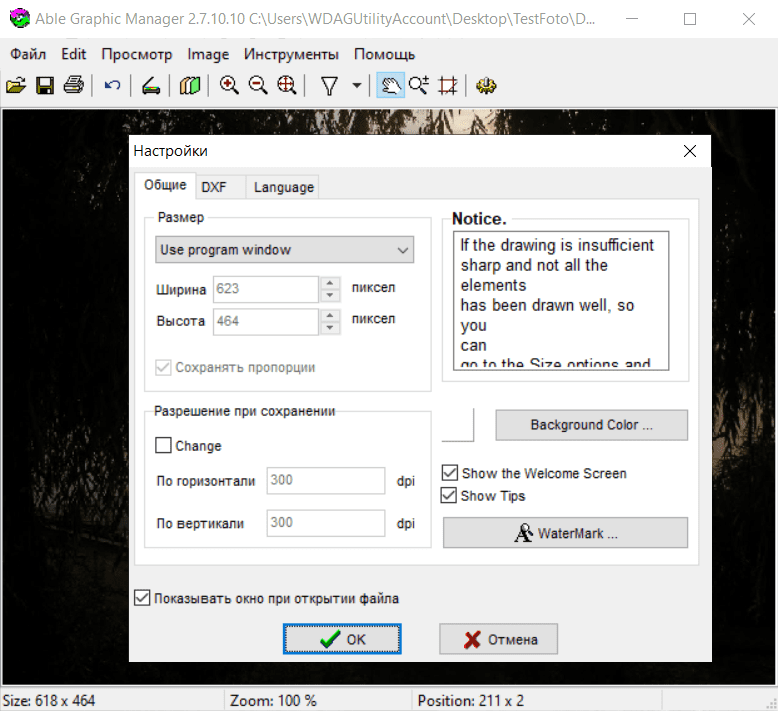778x711 pixels.
Task: Open the settings gear icon in toolbar
Action: [486, 85]
